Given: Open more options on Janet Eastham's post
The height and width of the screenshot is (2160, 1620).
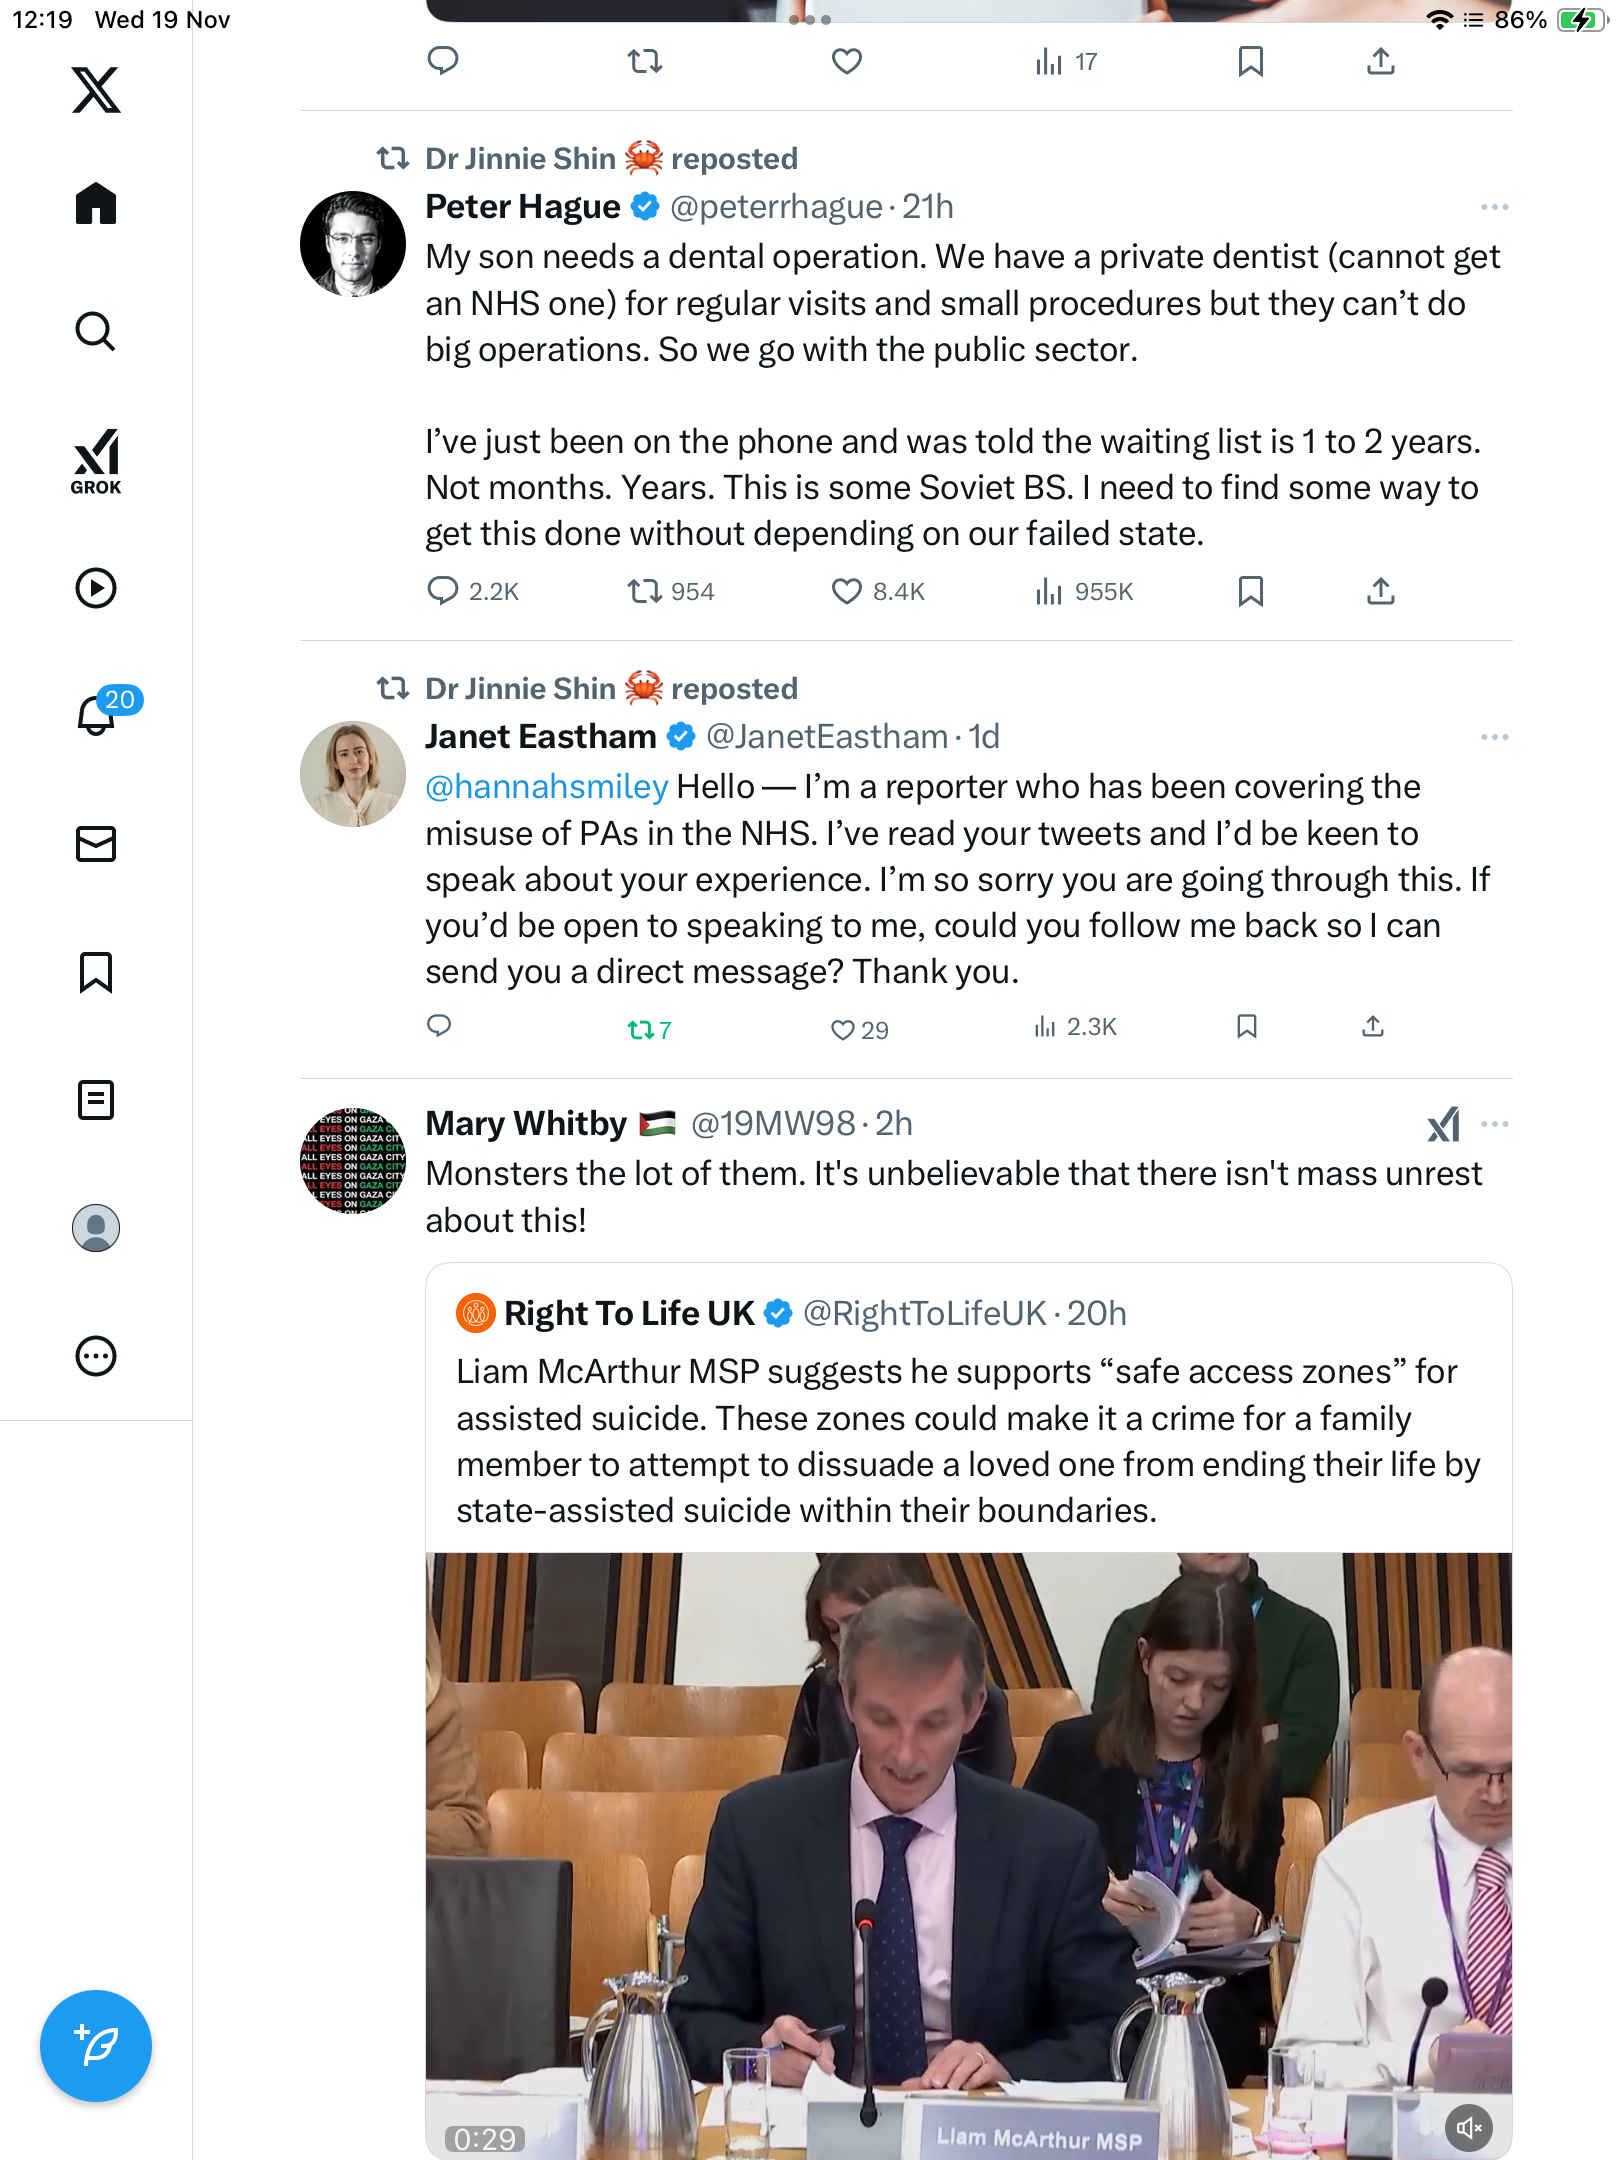Looking at the screenshot, I should click(x=1494, y=737).
